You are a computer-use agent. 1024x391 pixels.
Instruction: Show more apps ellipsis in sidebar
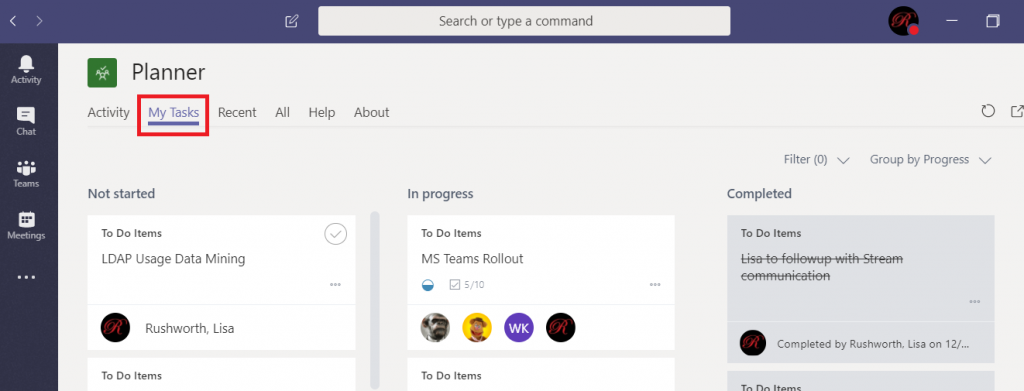26,277
